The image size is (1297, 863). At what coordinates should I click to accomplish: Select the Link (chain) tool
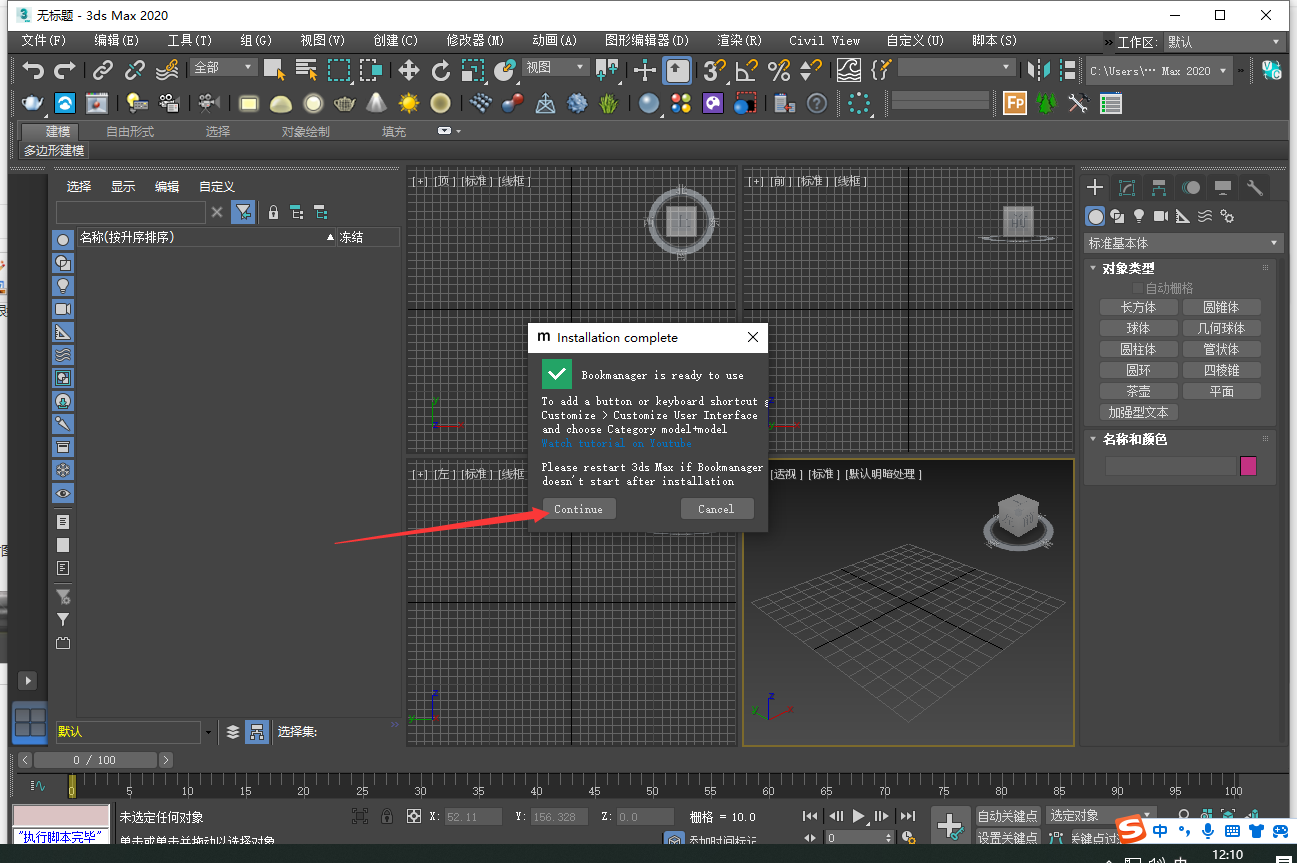coord(103,70)
